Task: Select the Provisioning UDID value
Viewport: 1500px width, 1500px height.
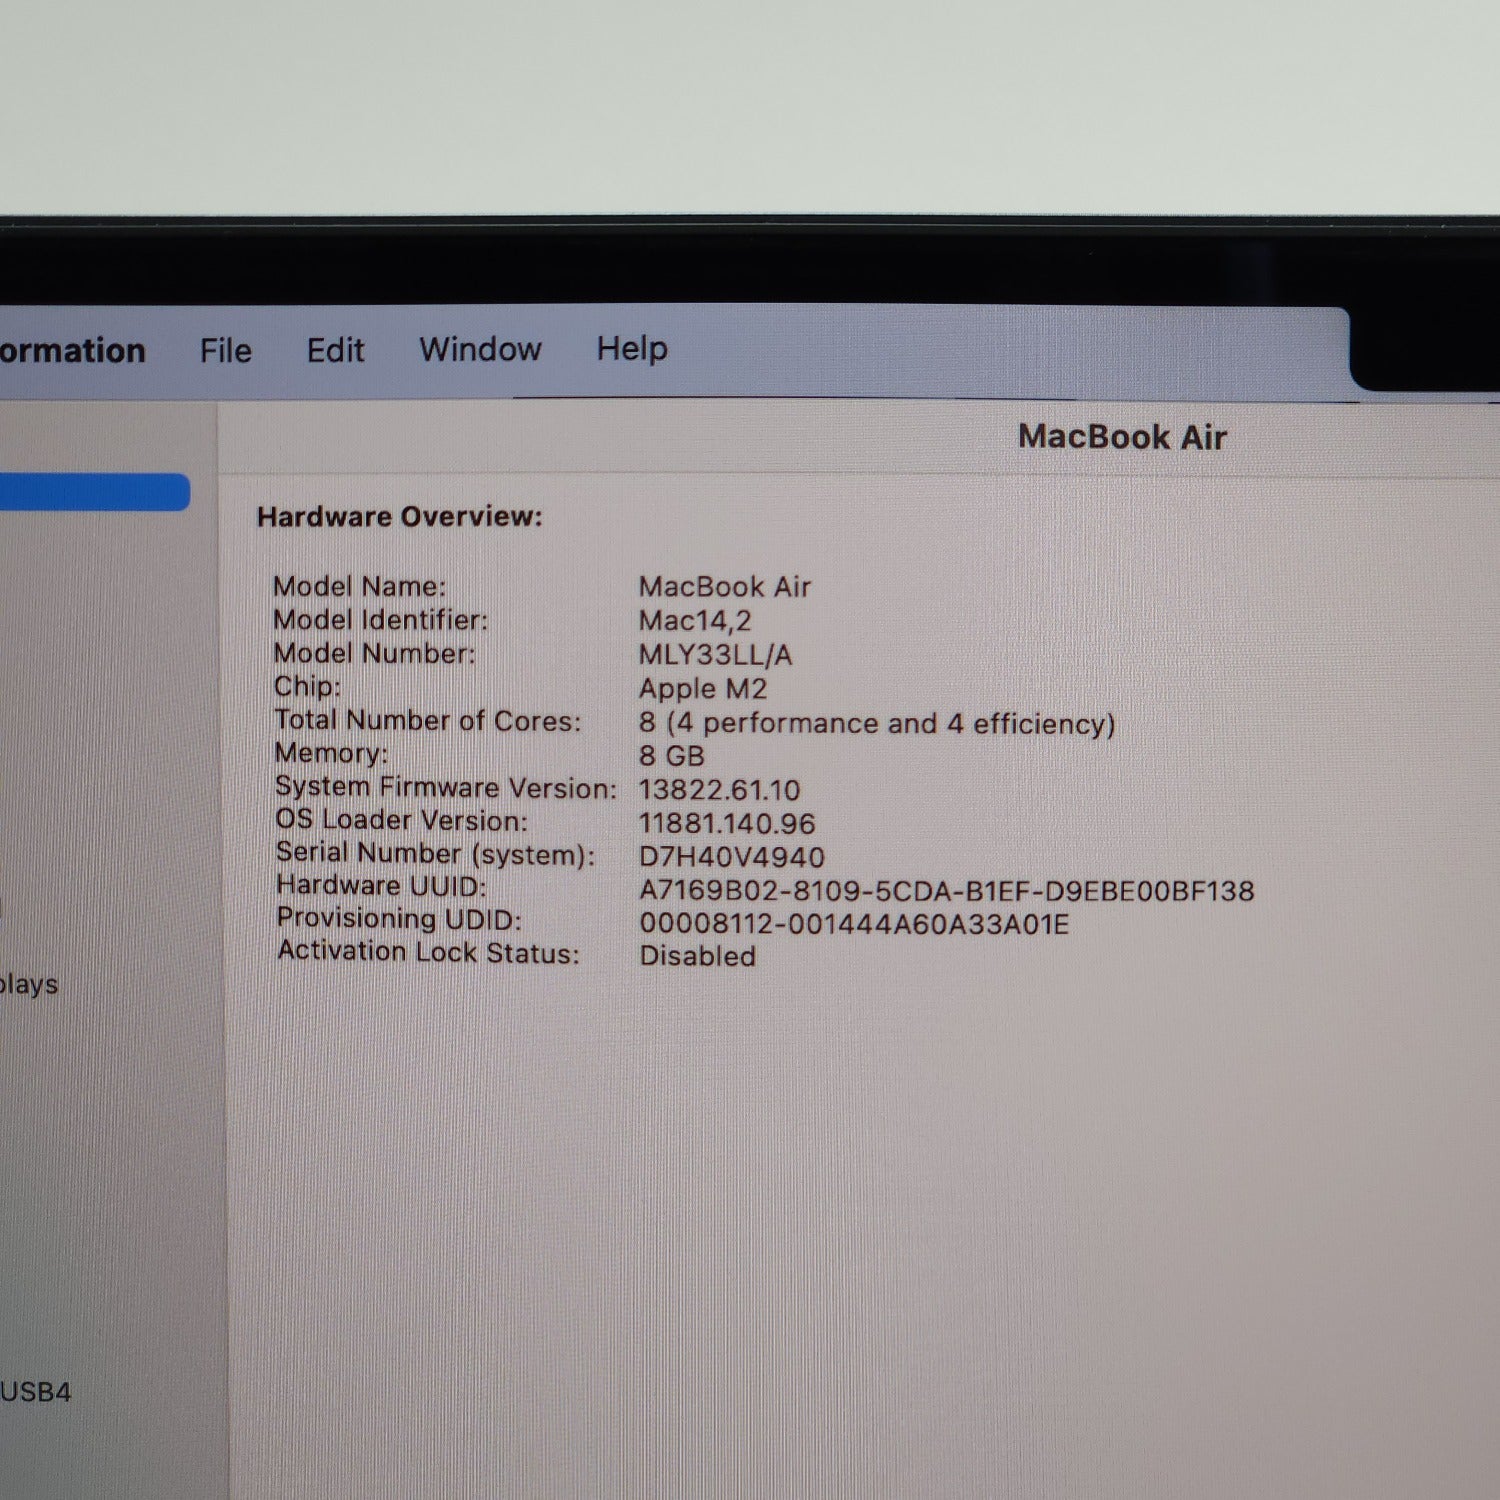Action: click(x=854, y=923)
